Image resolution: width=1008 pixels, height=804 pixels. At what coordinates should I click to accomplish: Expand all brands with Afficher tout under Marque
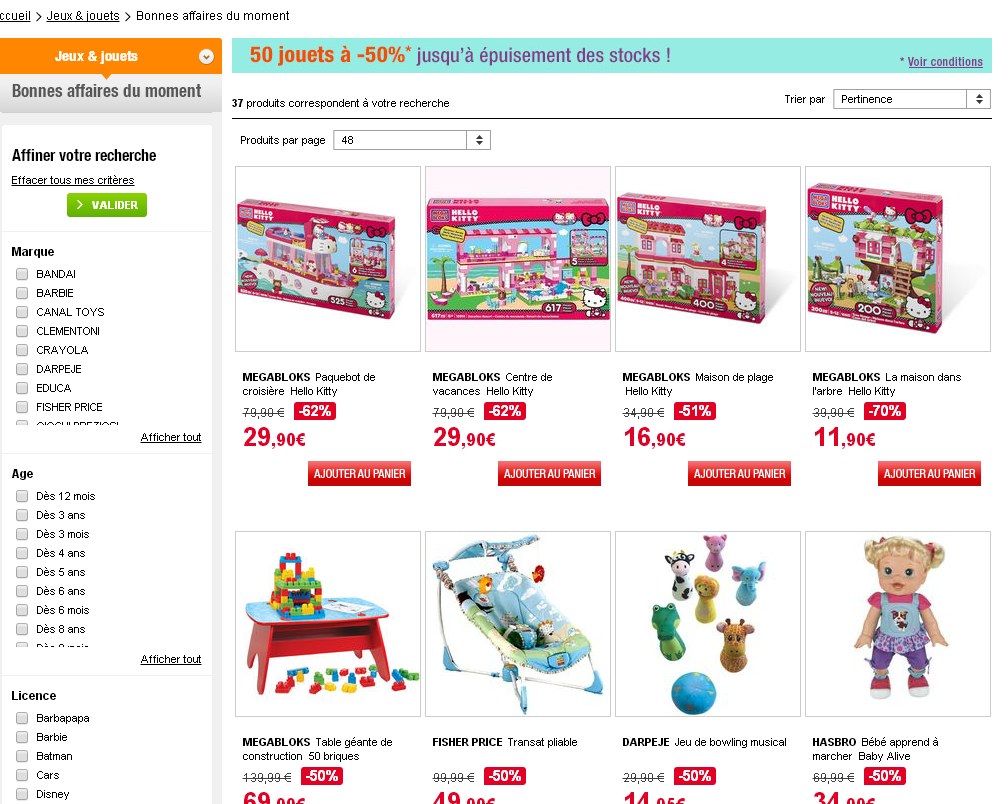[x=171, y=437]
